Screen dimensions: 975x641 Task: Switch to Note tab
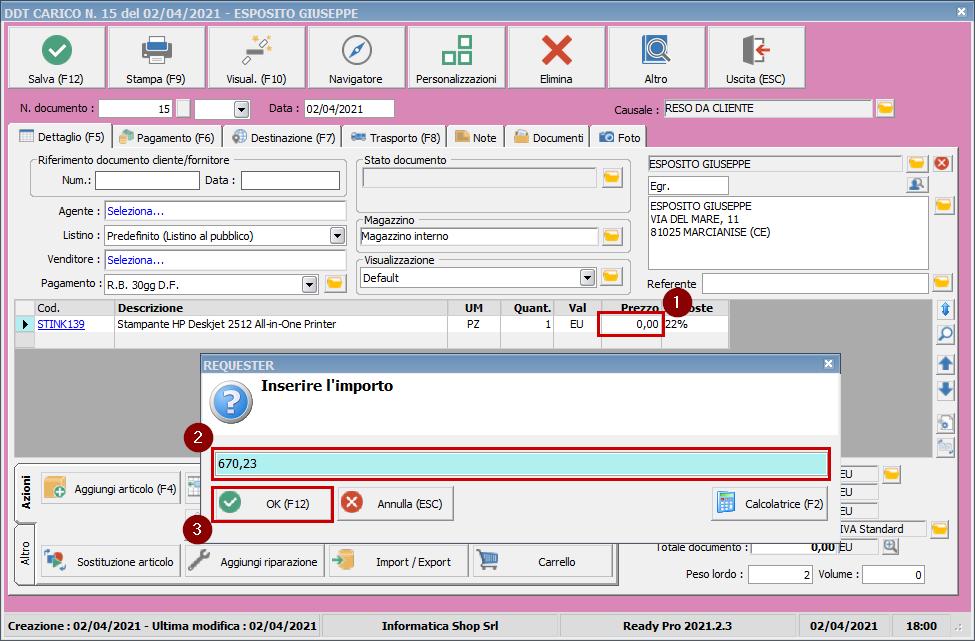point(476,137)
